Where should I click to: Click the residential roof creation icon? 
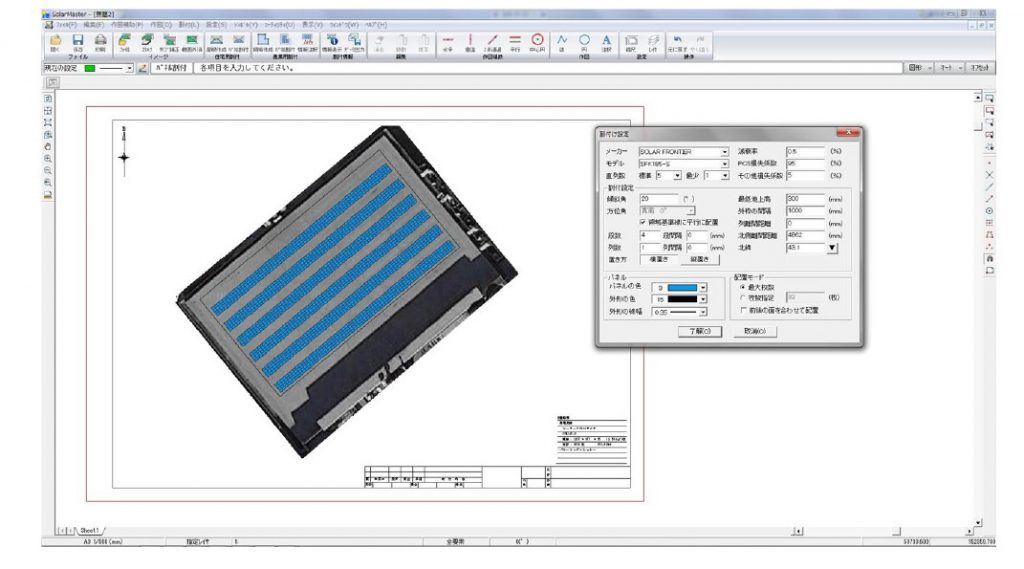point(216,41)
